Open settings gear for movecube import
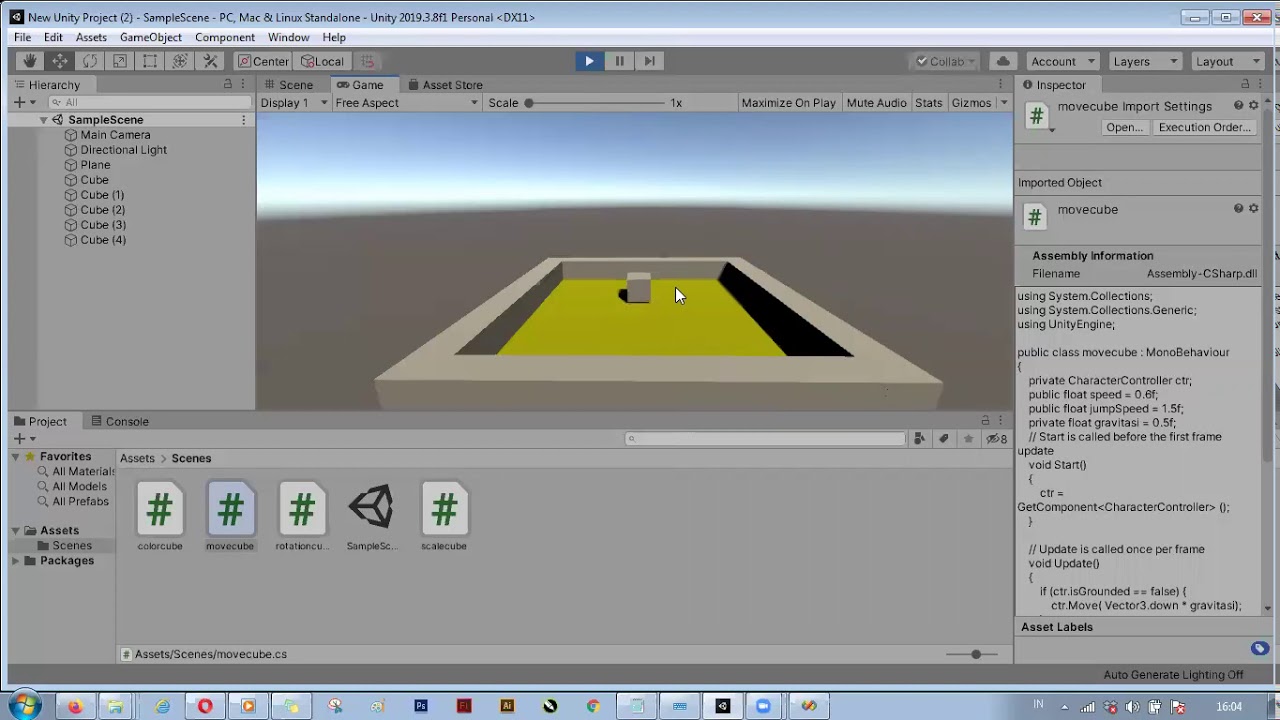The image size is (1280, 720). 1253,105
